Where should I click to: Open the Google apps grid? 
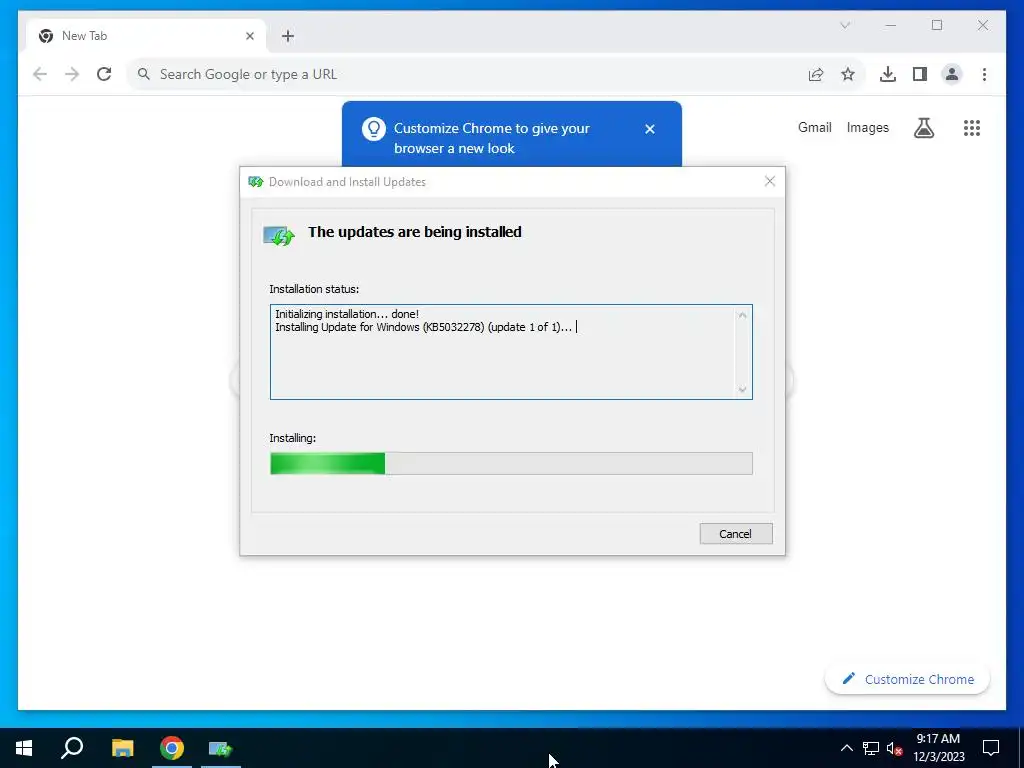pos(972,128)
